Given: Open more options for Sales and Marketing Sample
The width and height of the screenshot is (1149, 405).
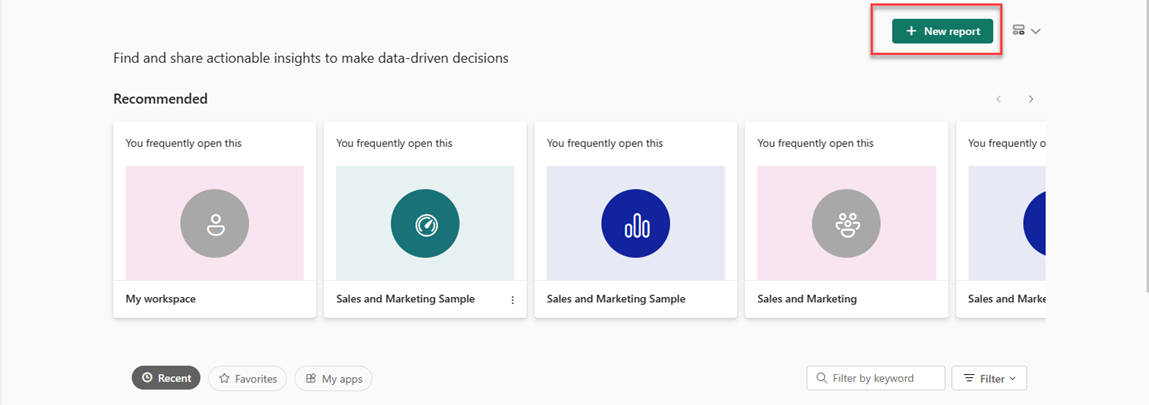Looking at the screenshot, I should pyautogui.click(x=513, y=300).
